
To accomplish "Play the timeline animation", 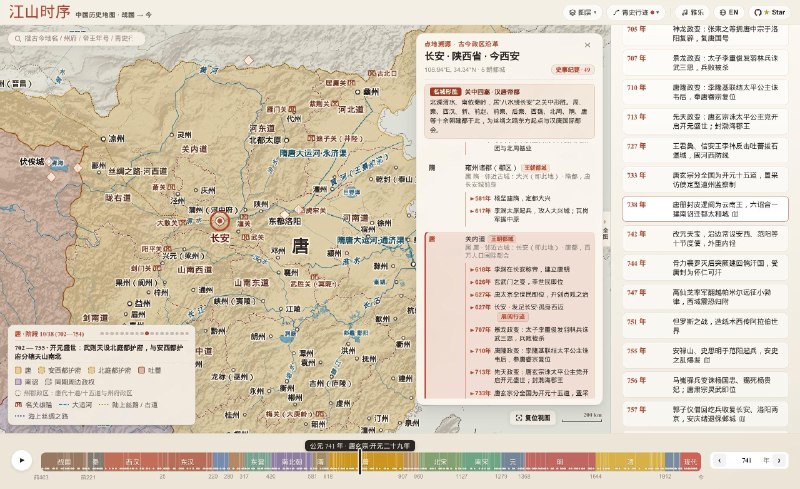I will pos(21,460).
